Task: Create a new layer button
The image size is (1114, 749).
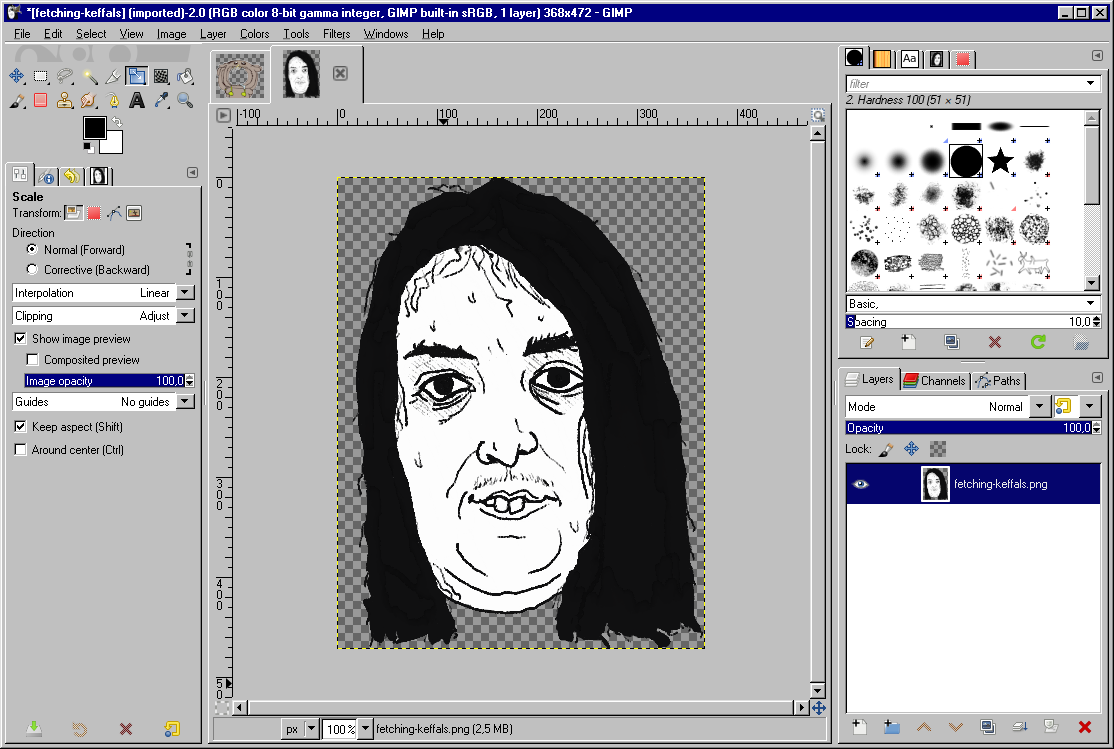Action: 860,726
